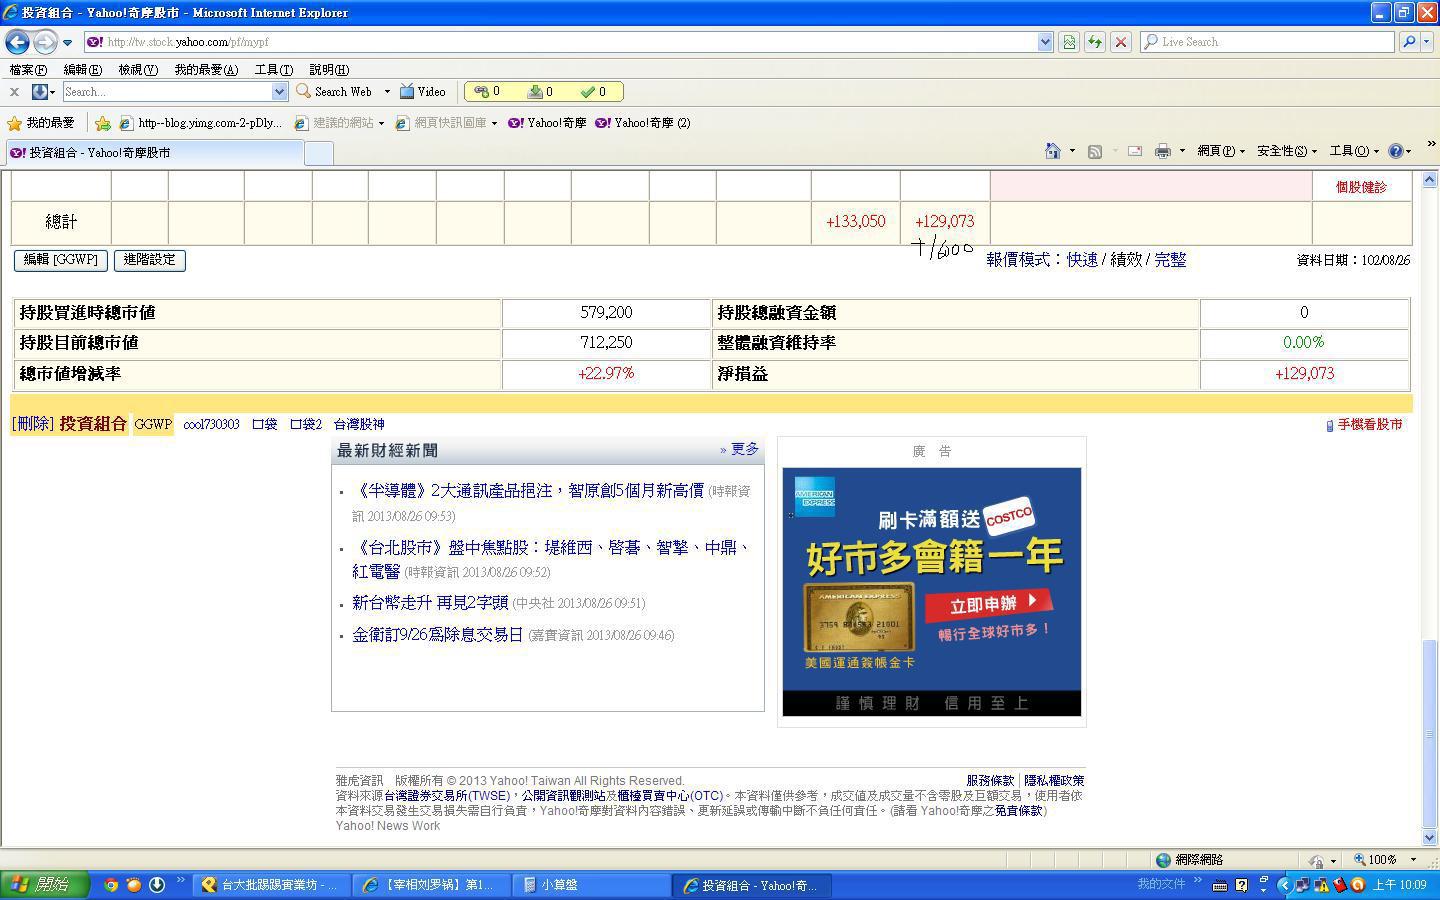
Task: Open the zoom level 100% dropdown
Action: pyautogui.click(x=1413, y=860)
